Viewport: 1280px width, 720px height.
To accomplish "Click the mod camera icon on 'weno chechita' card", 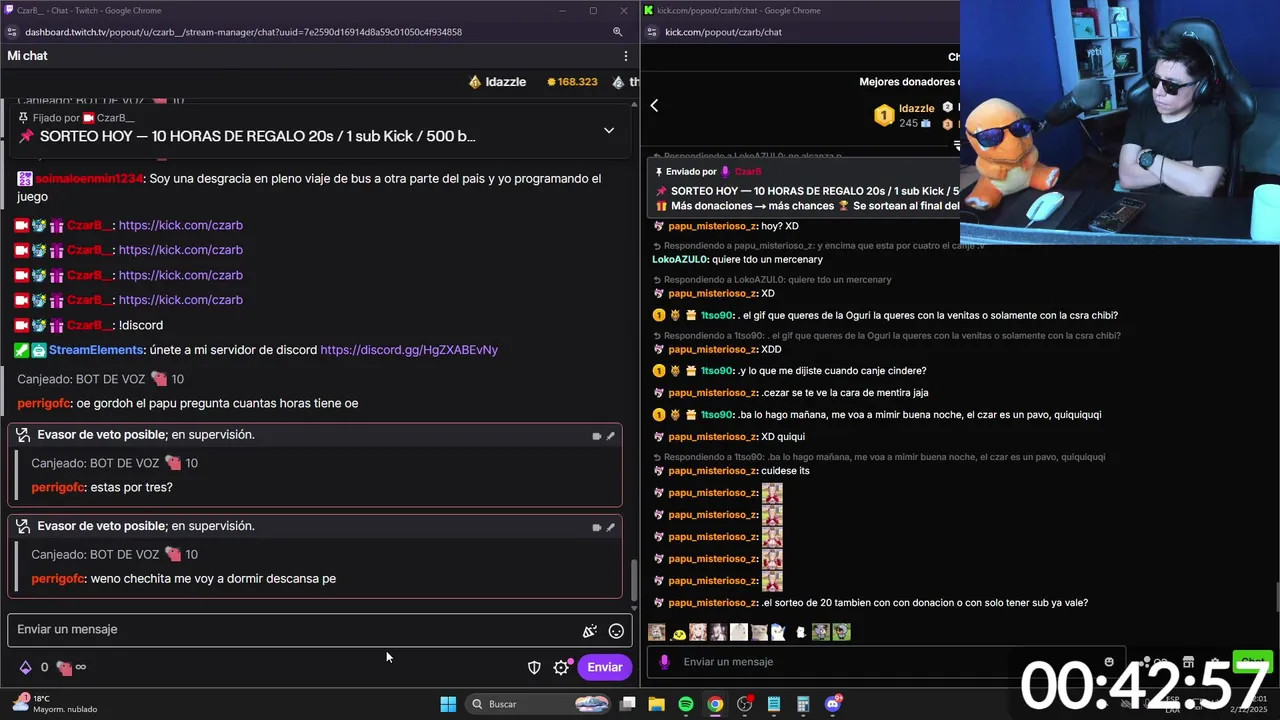I will point(597,527).
